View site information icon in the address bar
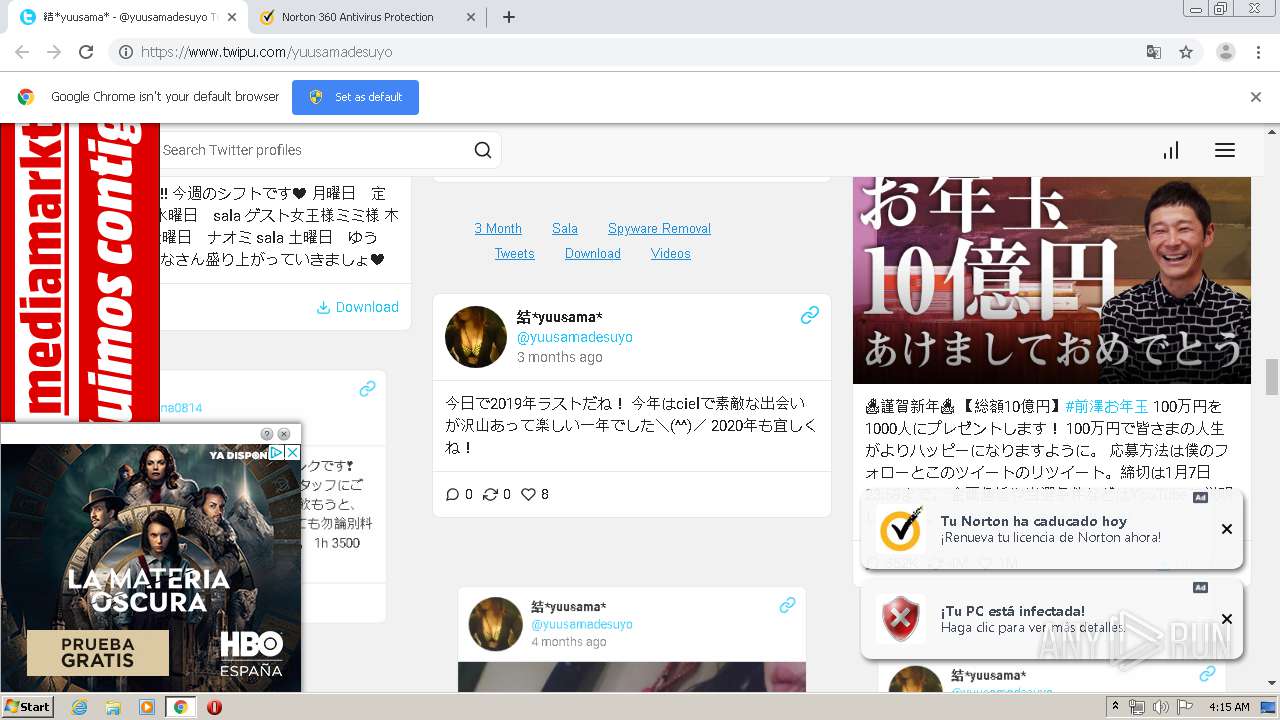 click(126, 52)
